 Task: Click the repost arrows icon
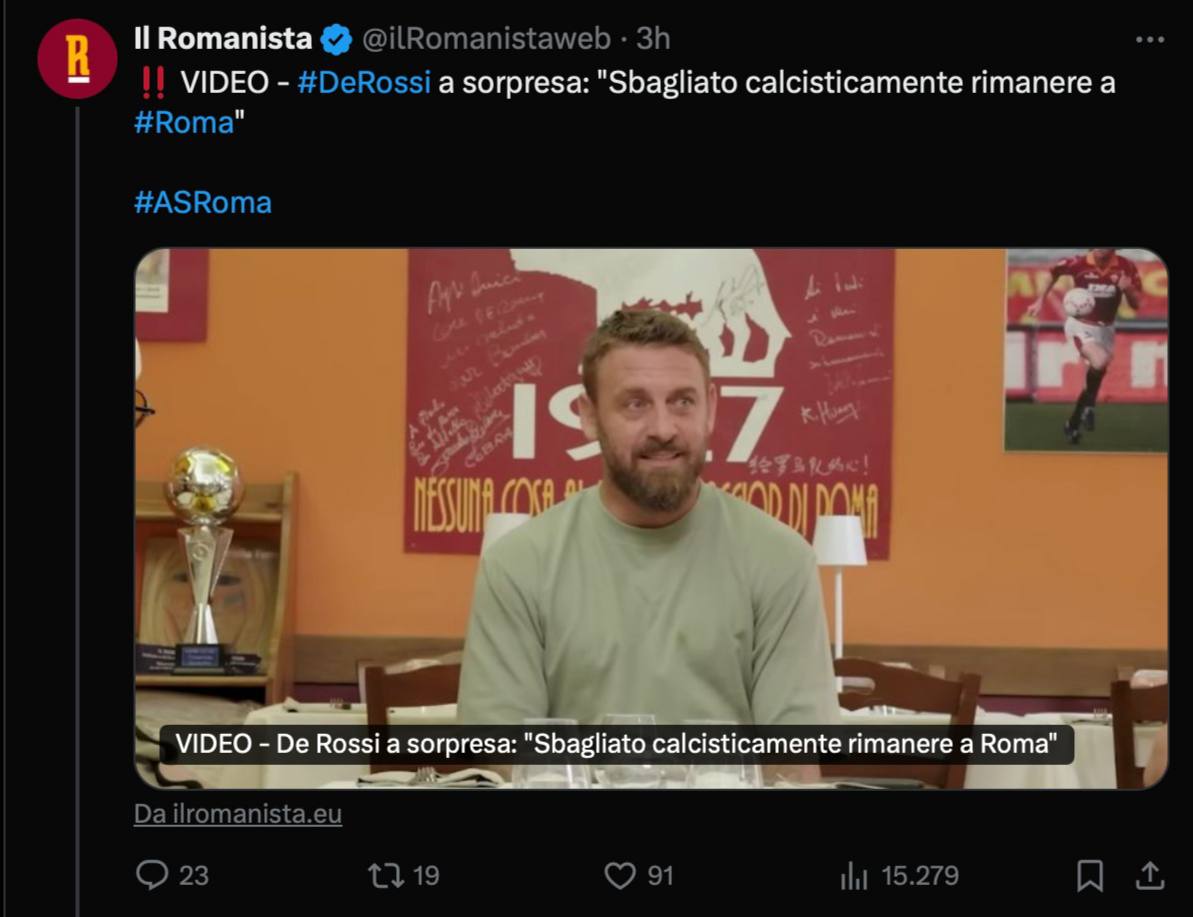[386, 875]
